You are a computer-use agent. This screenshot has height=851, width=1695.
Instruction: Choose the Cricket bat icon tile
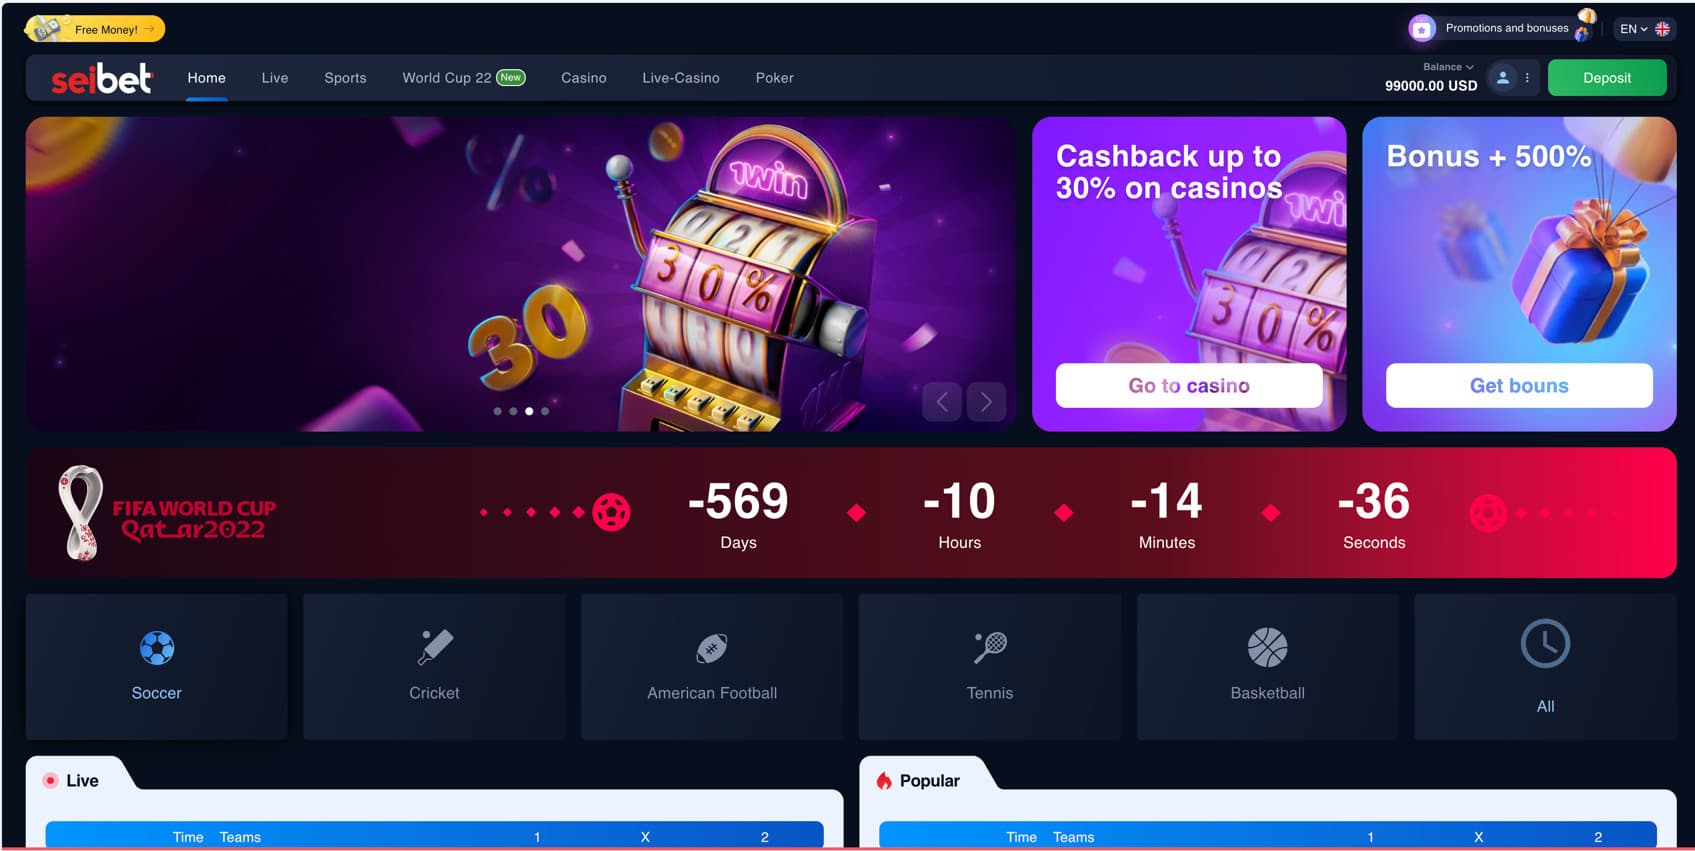click(435, 648)
